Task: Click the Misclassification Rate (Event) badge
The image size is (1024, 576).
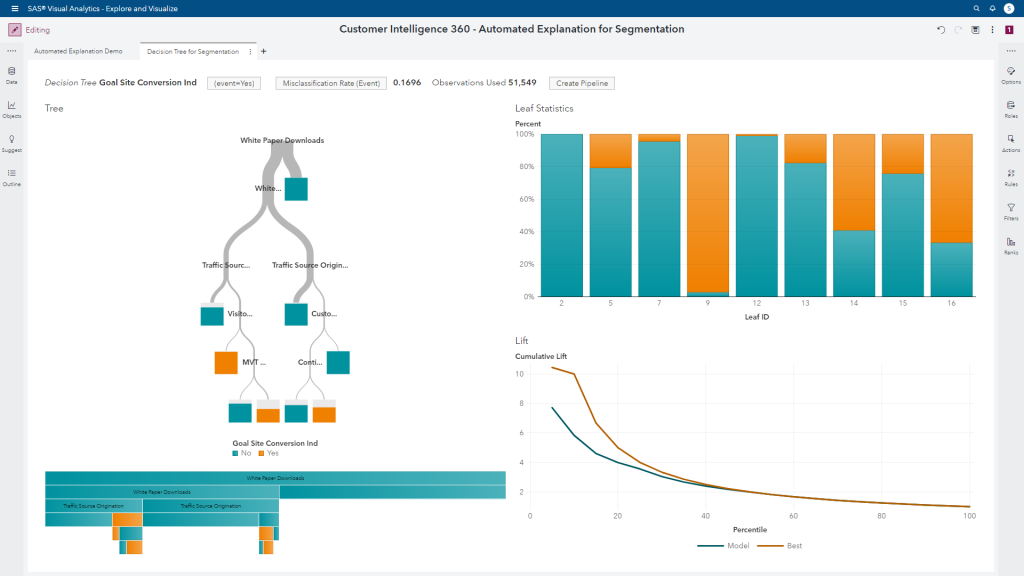Action: [x=330, y=83]
